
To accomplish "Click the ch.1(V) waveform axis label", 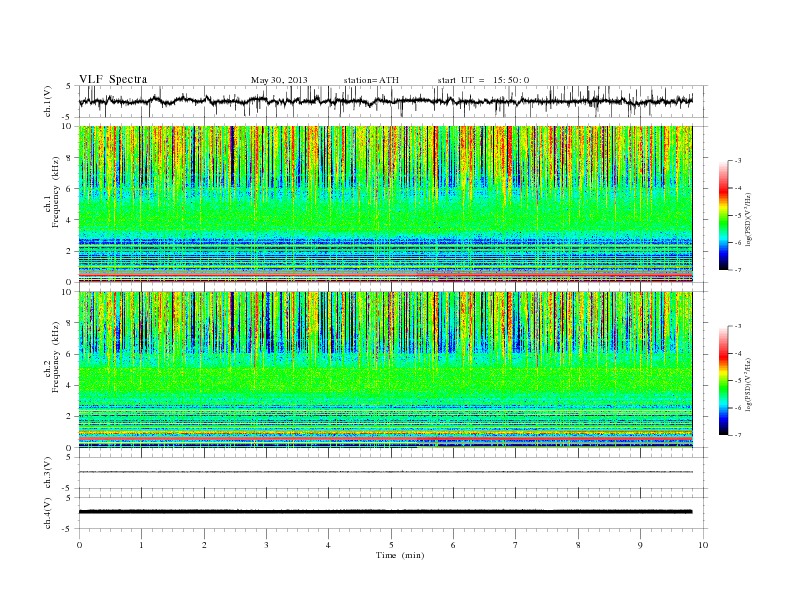I will (48, 101).
